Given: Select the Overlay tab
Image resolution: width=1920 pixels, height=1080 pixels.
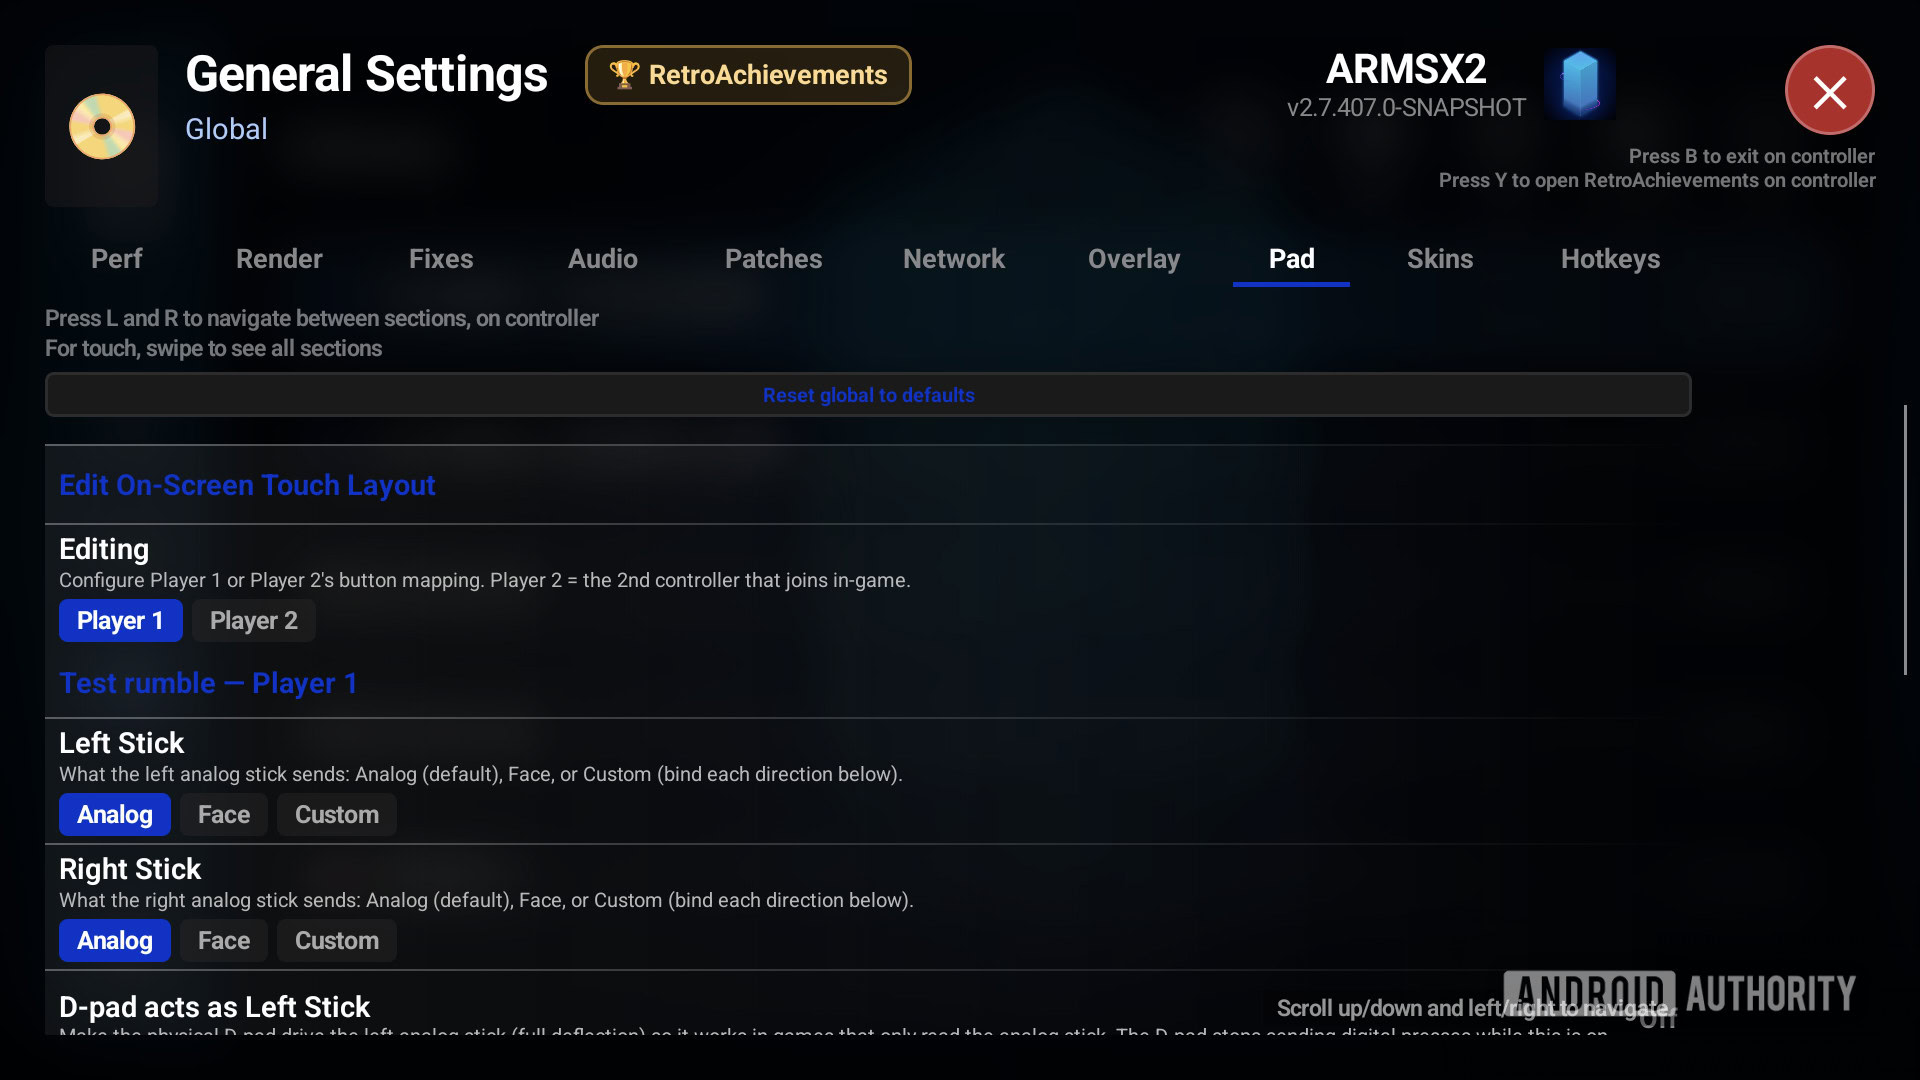Looking at the screenshot, I should [x=1134, y=259].
